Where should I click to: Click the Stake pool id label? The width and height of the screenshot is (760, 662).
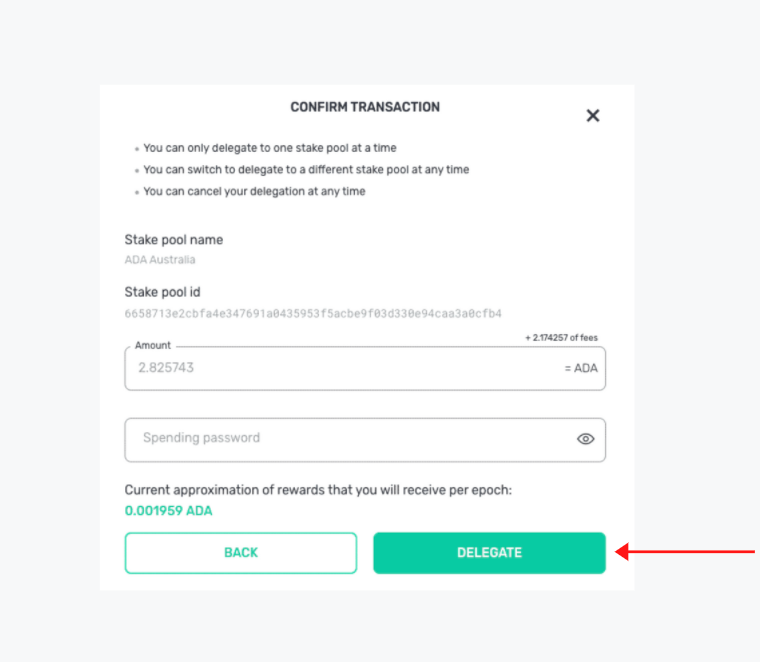pyautogui.click(x=162, y=292)
